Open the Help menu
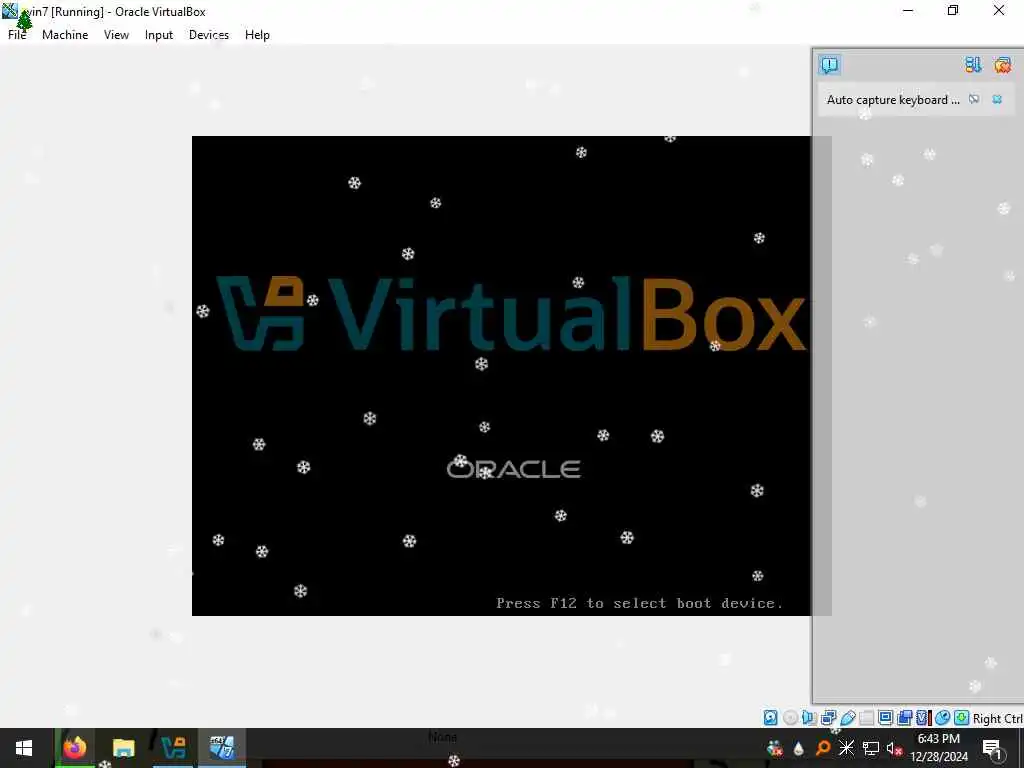This screenshot has height=768, width=1024. click(x=257, y=35)
